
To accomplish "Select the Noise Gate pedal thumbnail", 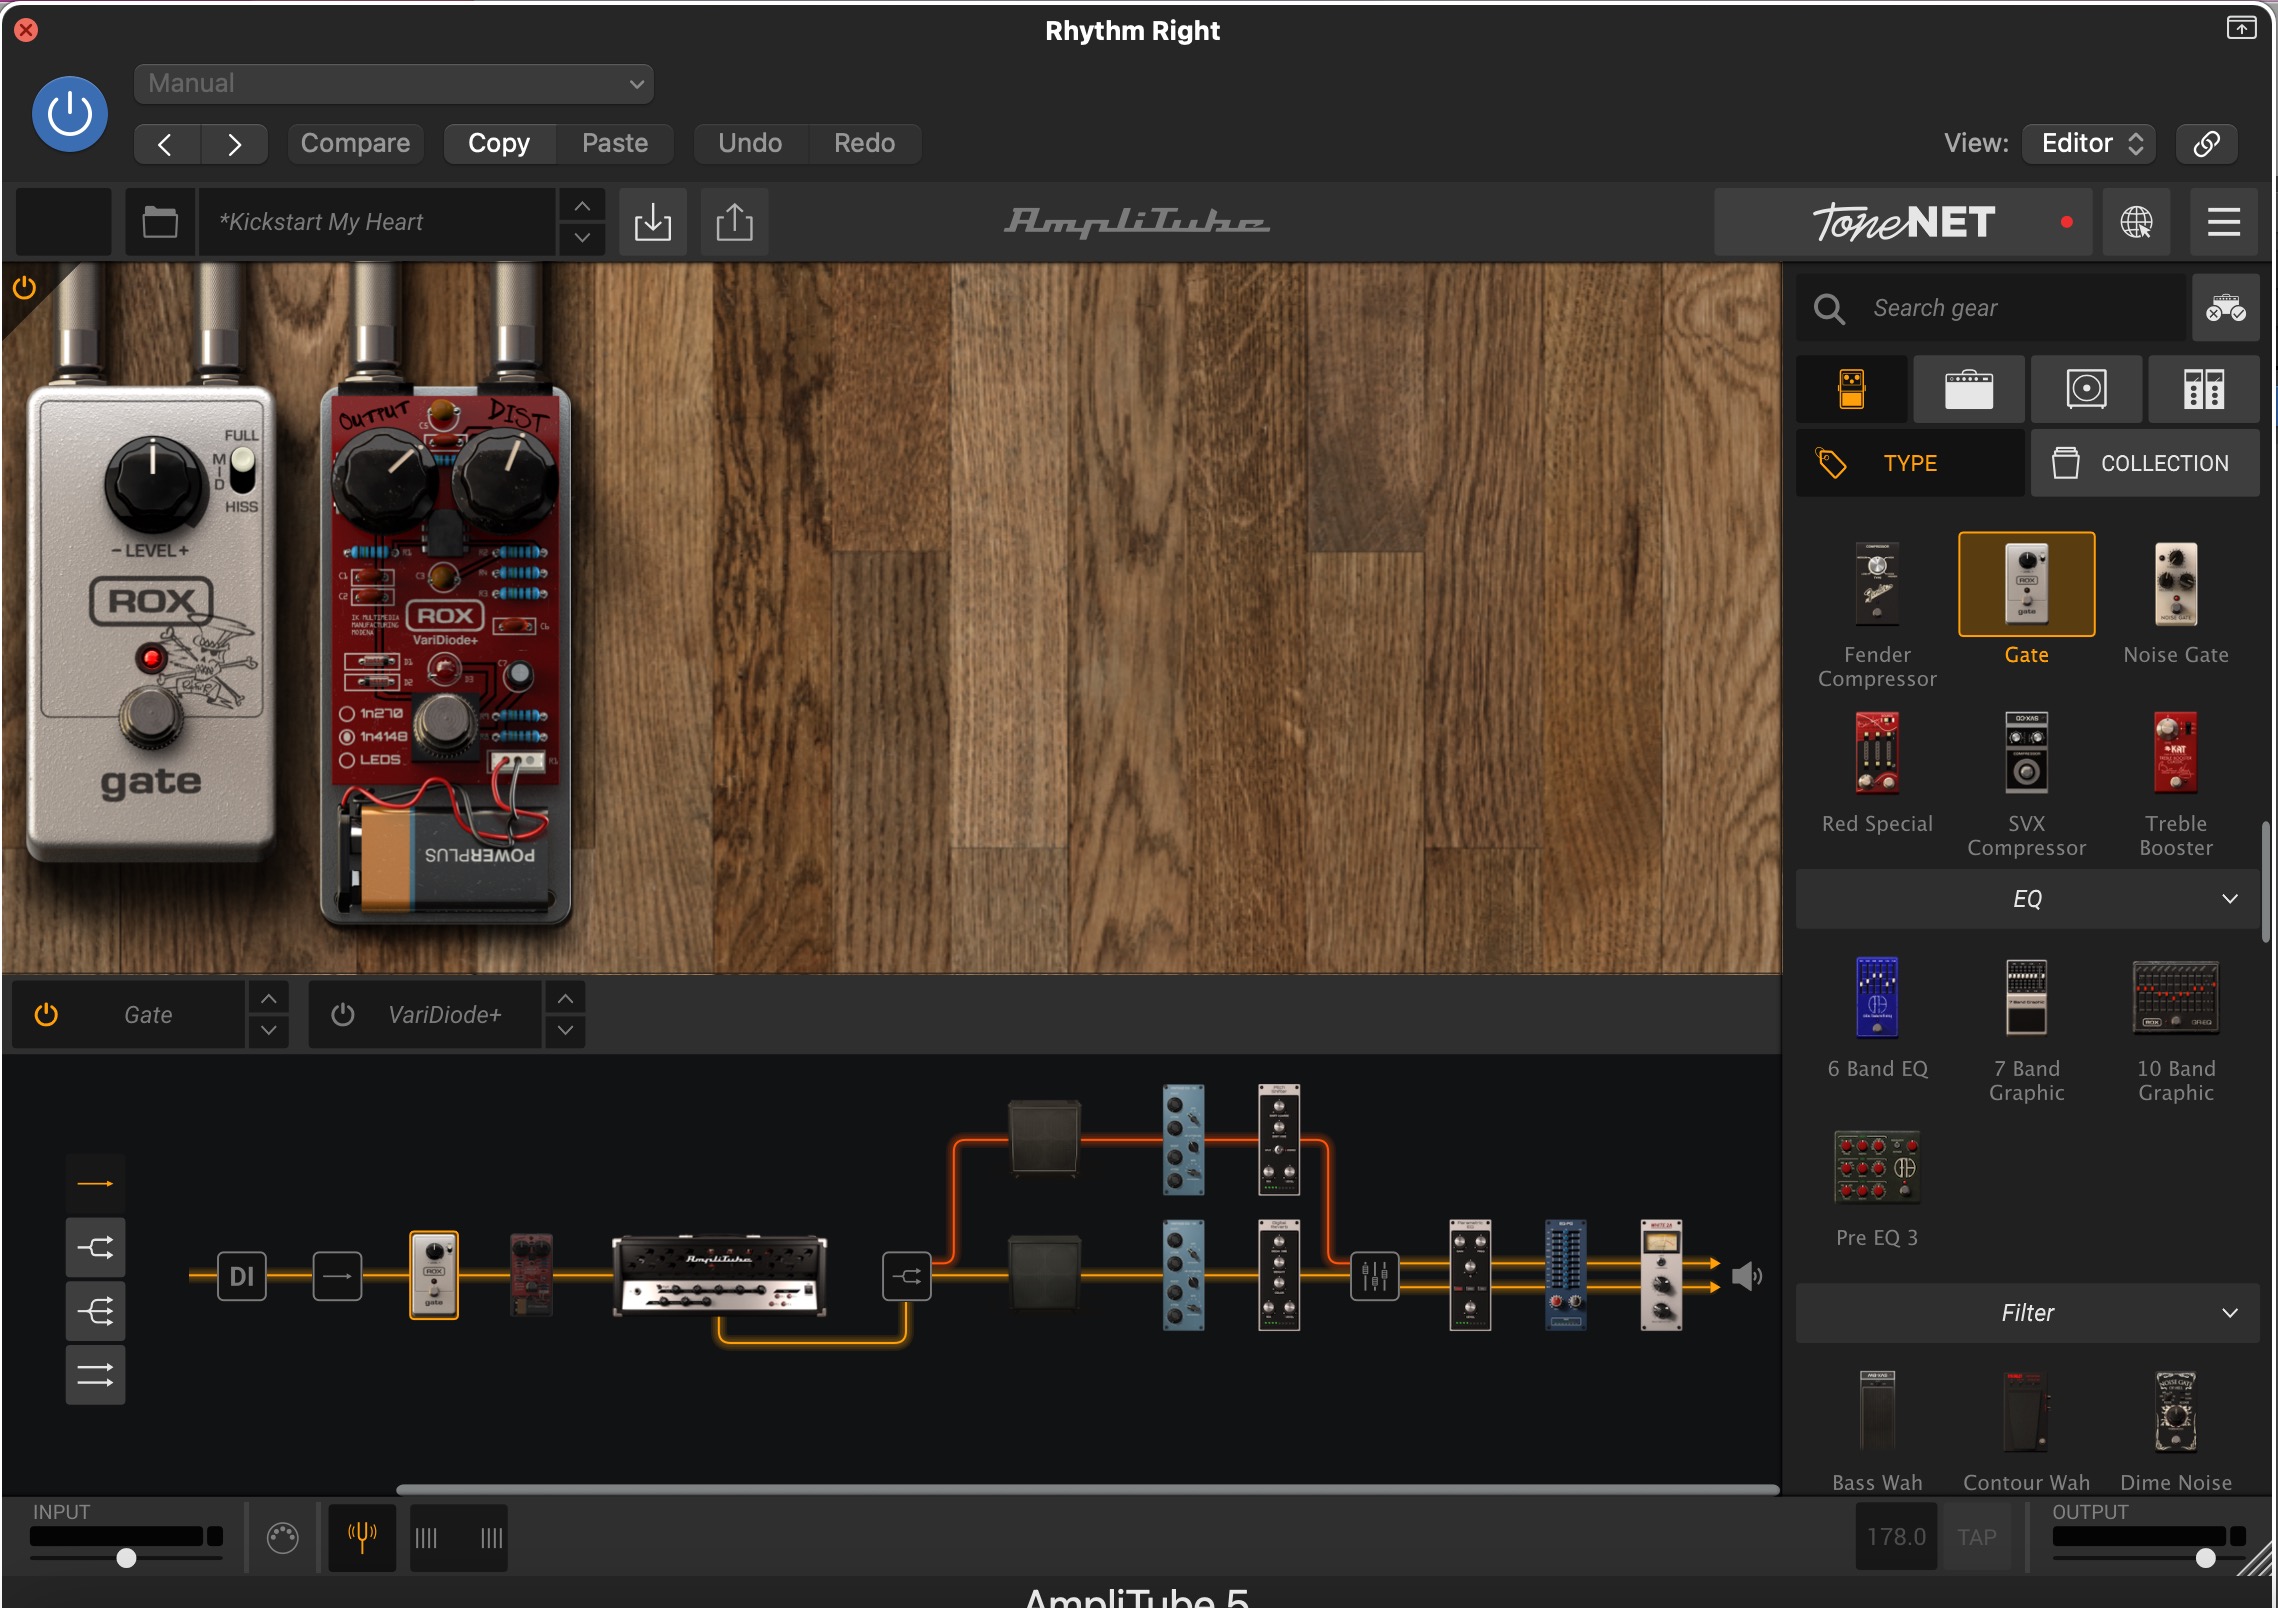I will (x=2175, y=584).
